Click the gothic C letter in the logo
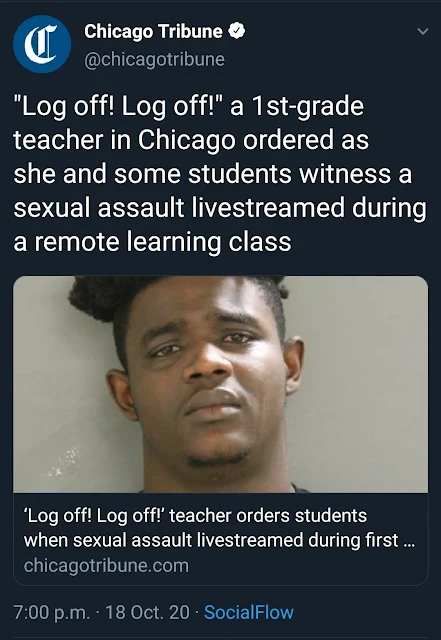Screen dimensions: 441x640 pyautogui.click(x=40, y=44)
